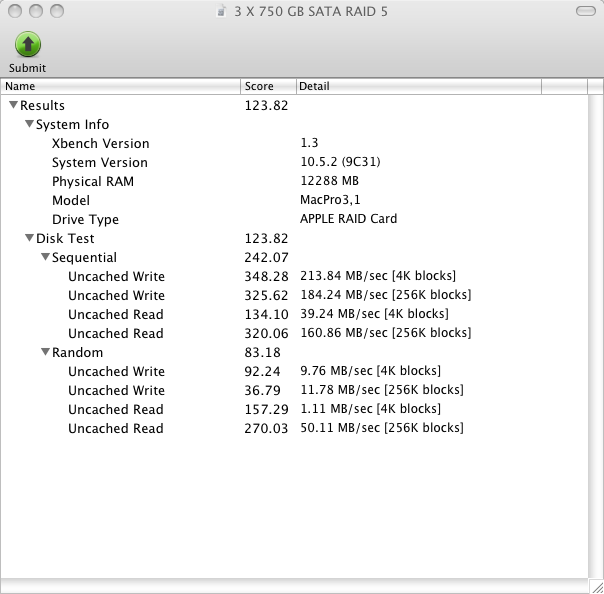Select Uncached Read row scoring 320.06
This screenshot has width=604, height=594.
(294, 333)
